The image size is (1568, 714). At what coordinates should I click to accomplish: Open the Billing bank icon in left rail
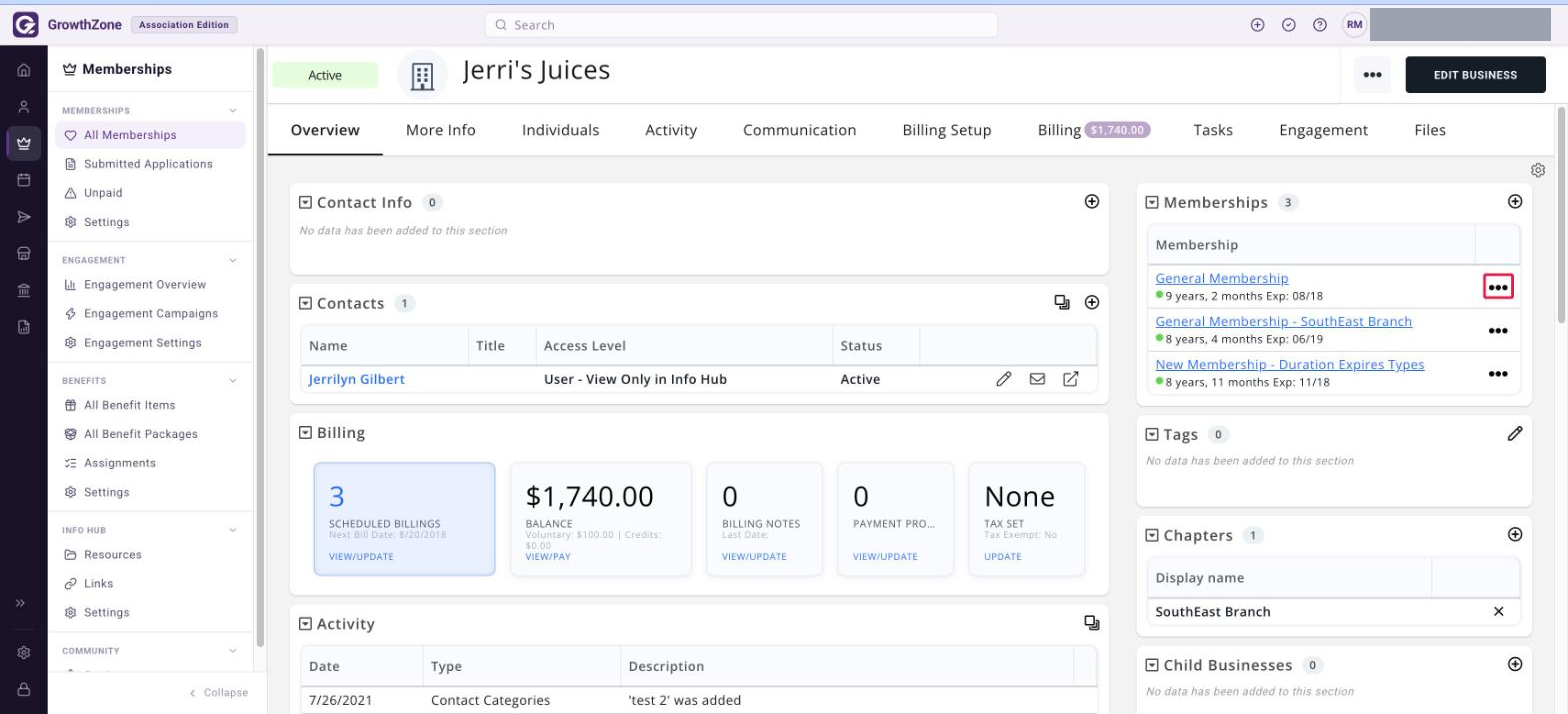(x=24, y=290)
